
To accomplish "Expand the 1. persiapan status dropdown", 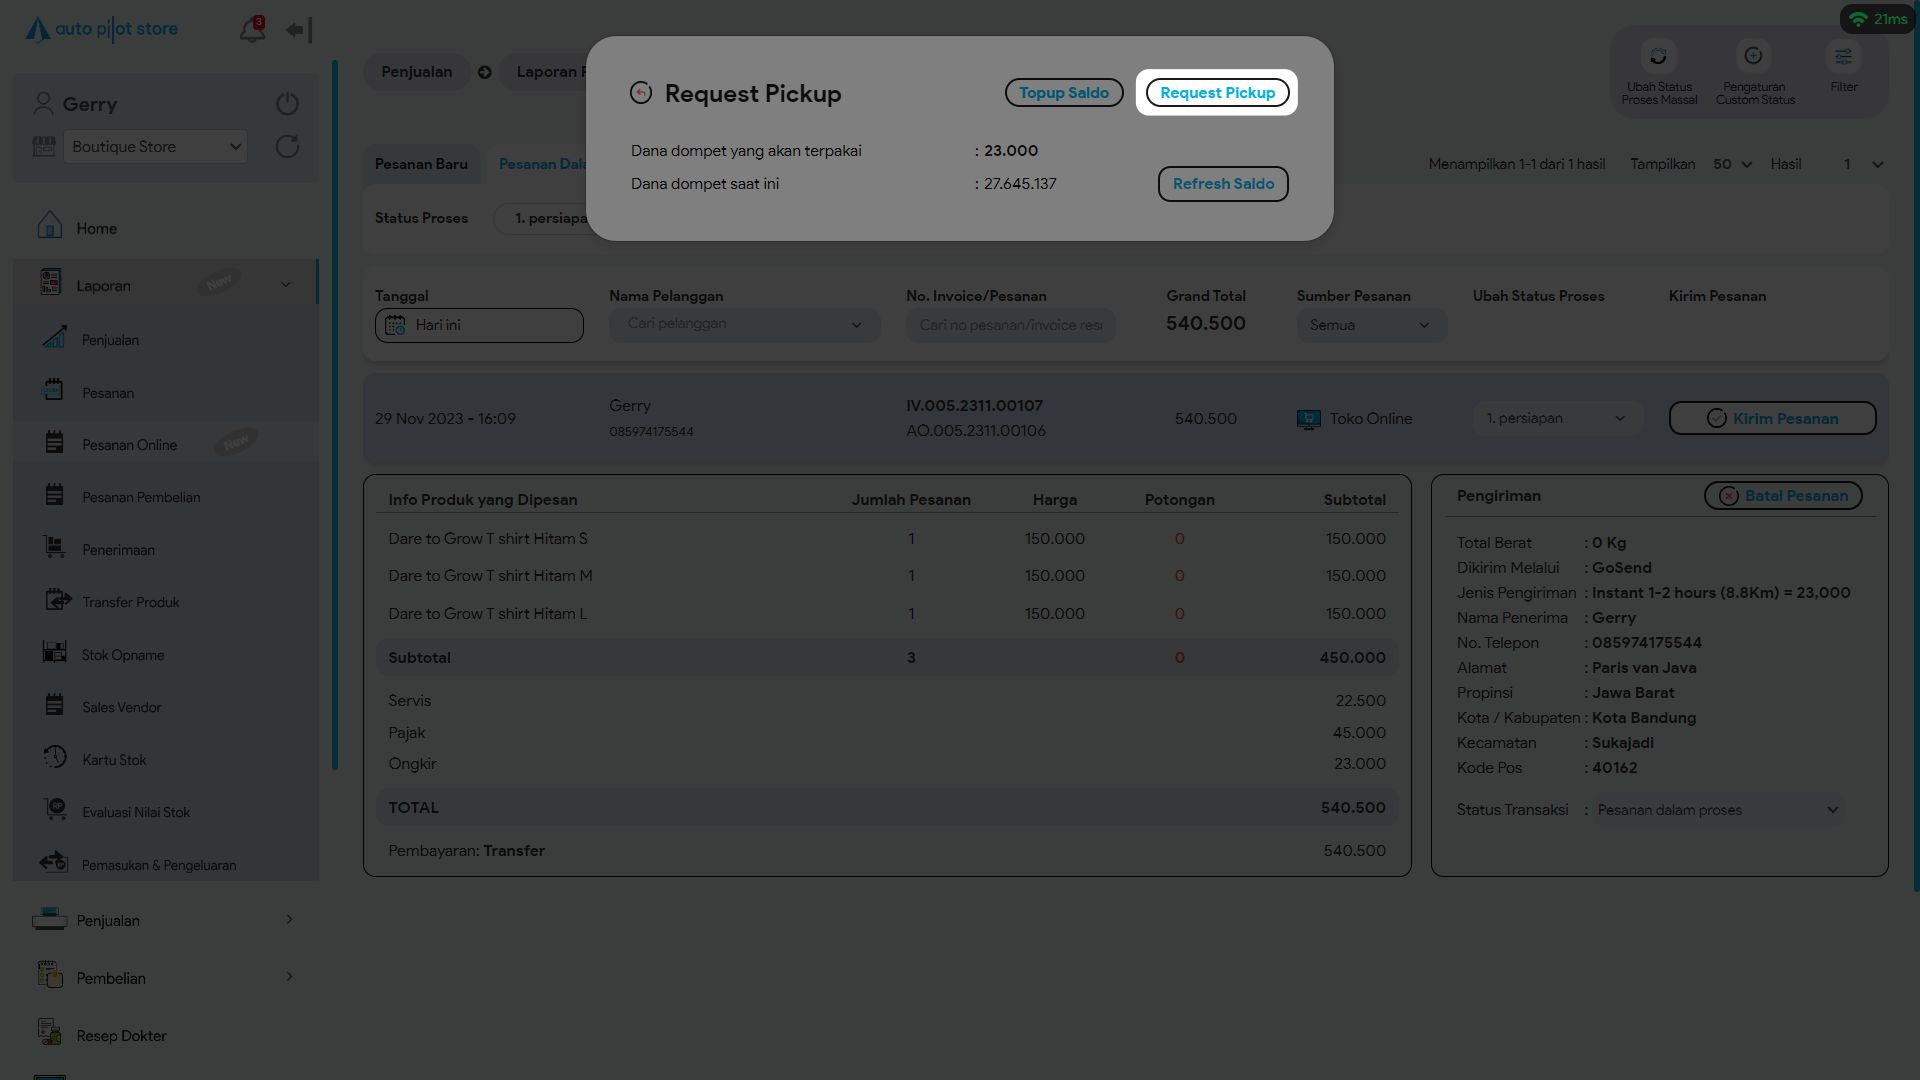I will coord(1556,419).
